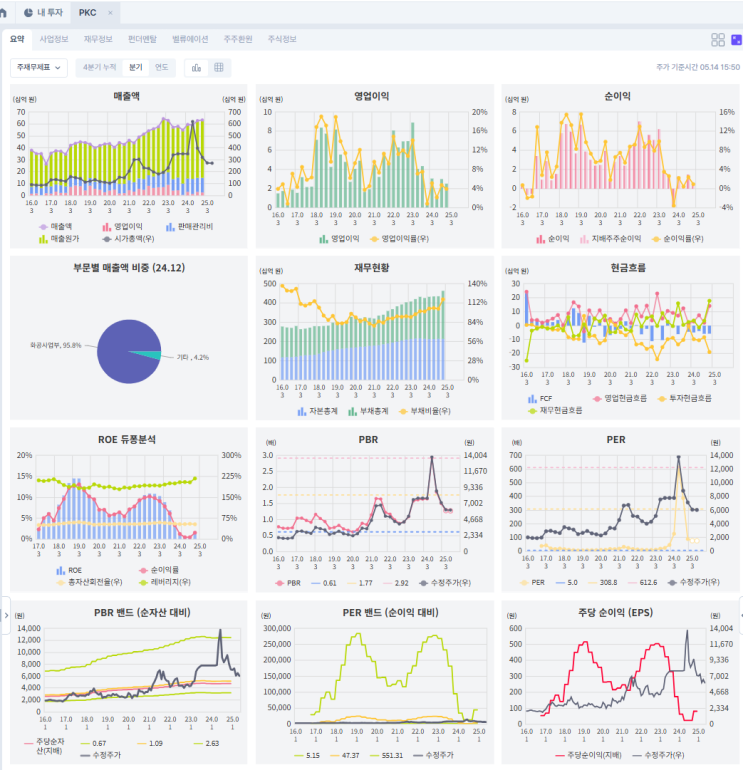Expand the 주재무제표 dropdown

point(39,68)
